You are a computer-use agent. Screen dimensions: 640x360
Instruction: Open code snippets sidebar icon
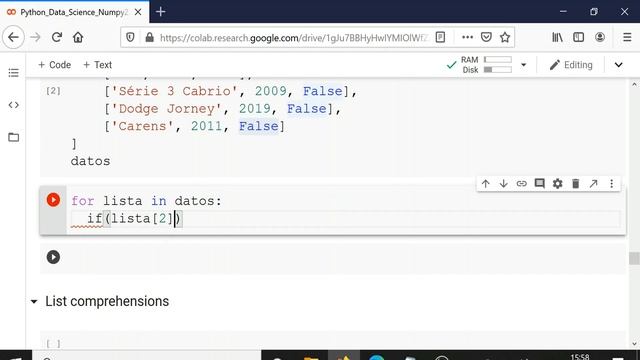point(13,105)
